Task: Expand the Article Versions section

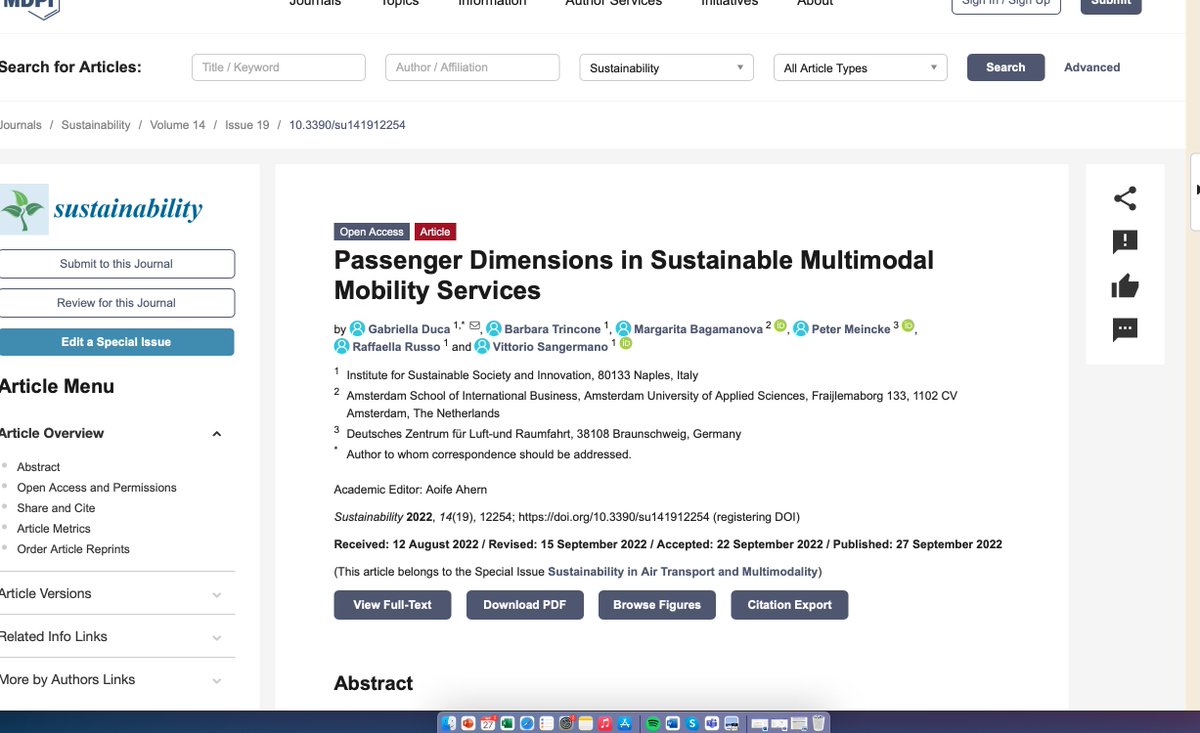Action: pyautogui.click(x=217, y=595)
